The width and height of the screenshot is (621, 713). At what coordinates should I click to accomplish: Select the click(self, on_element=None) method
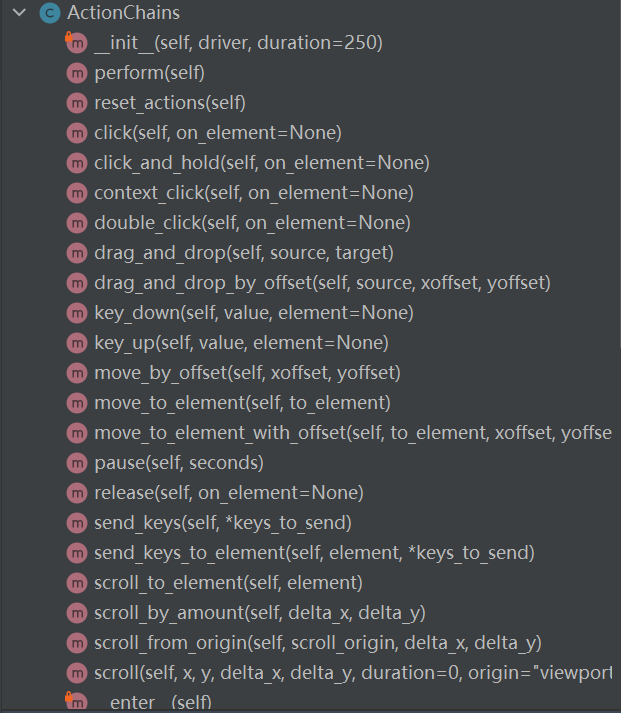pos(217,133)
